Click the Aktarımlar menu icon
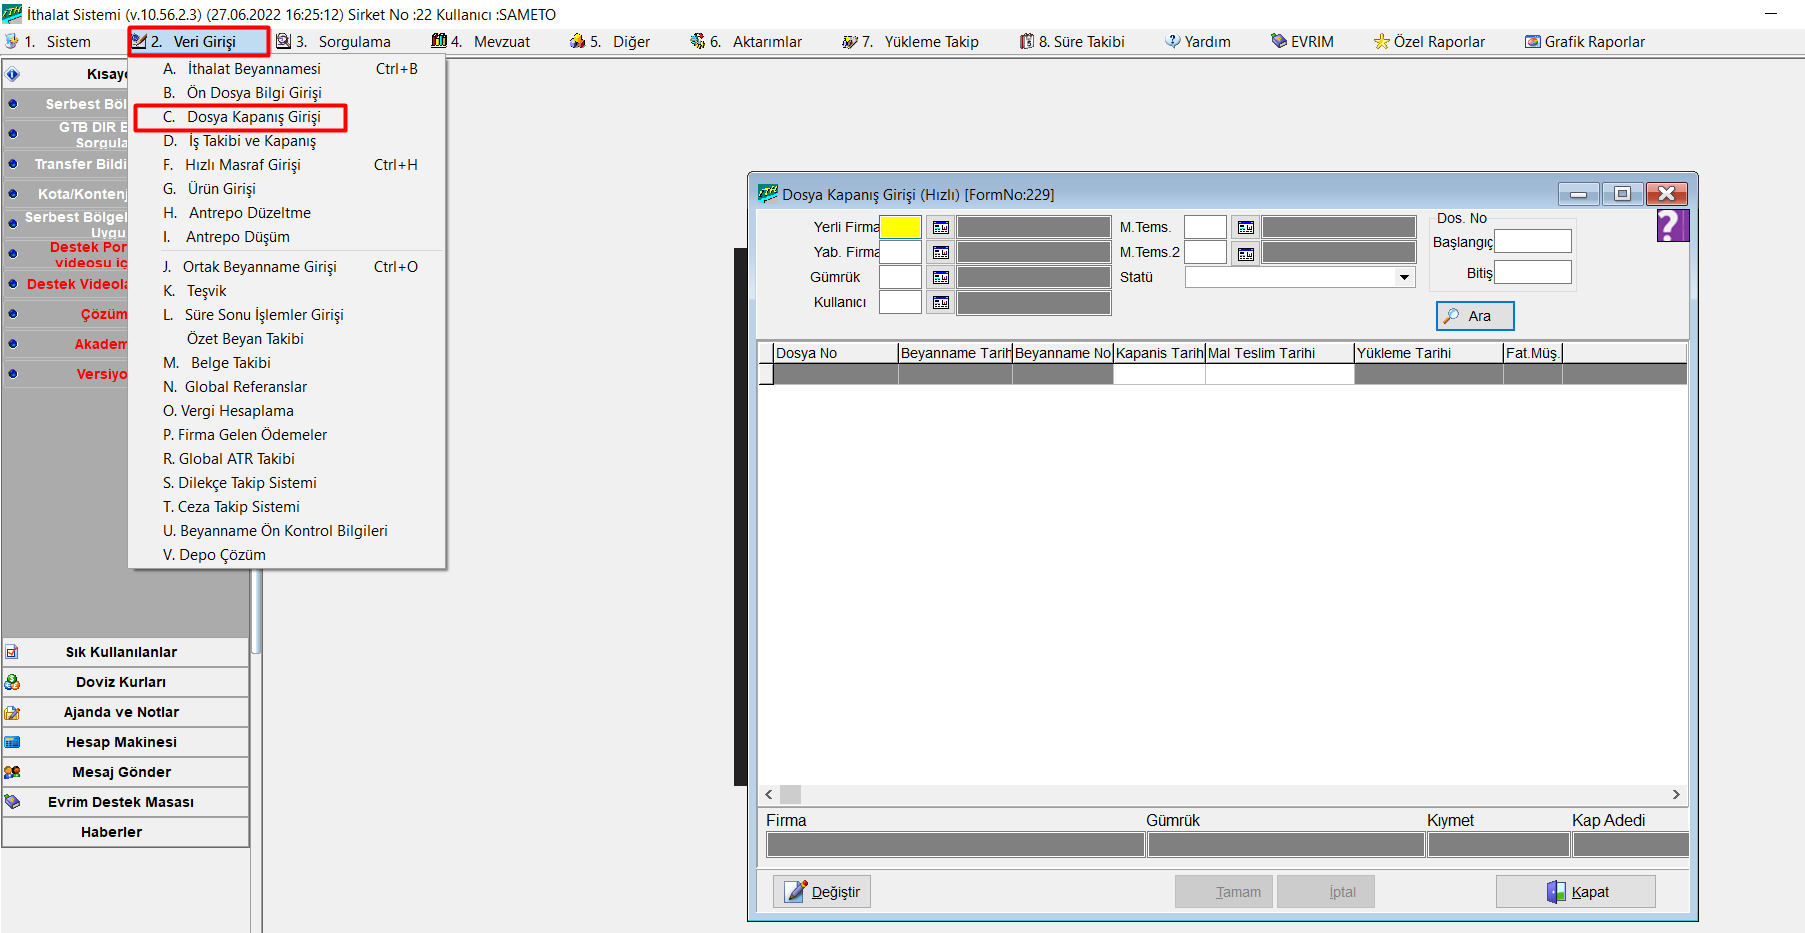This screenshot has height=933, width=1805. [698, 41]
